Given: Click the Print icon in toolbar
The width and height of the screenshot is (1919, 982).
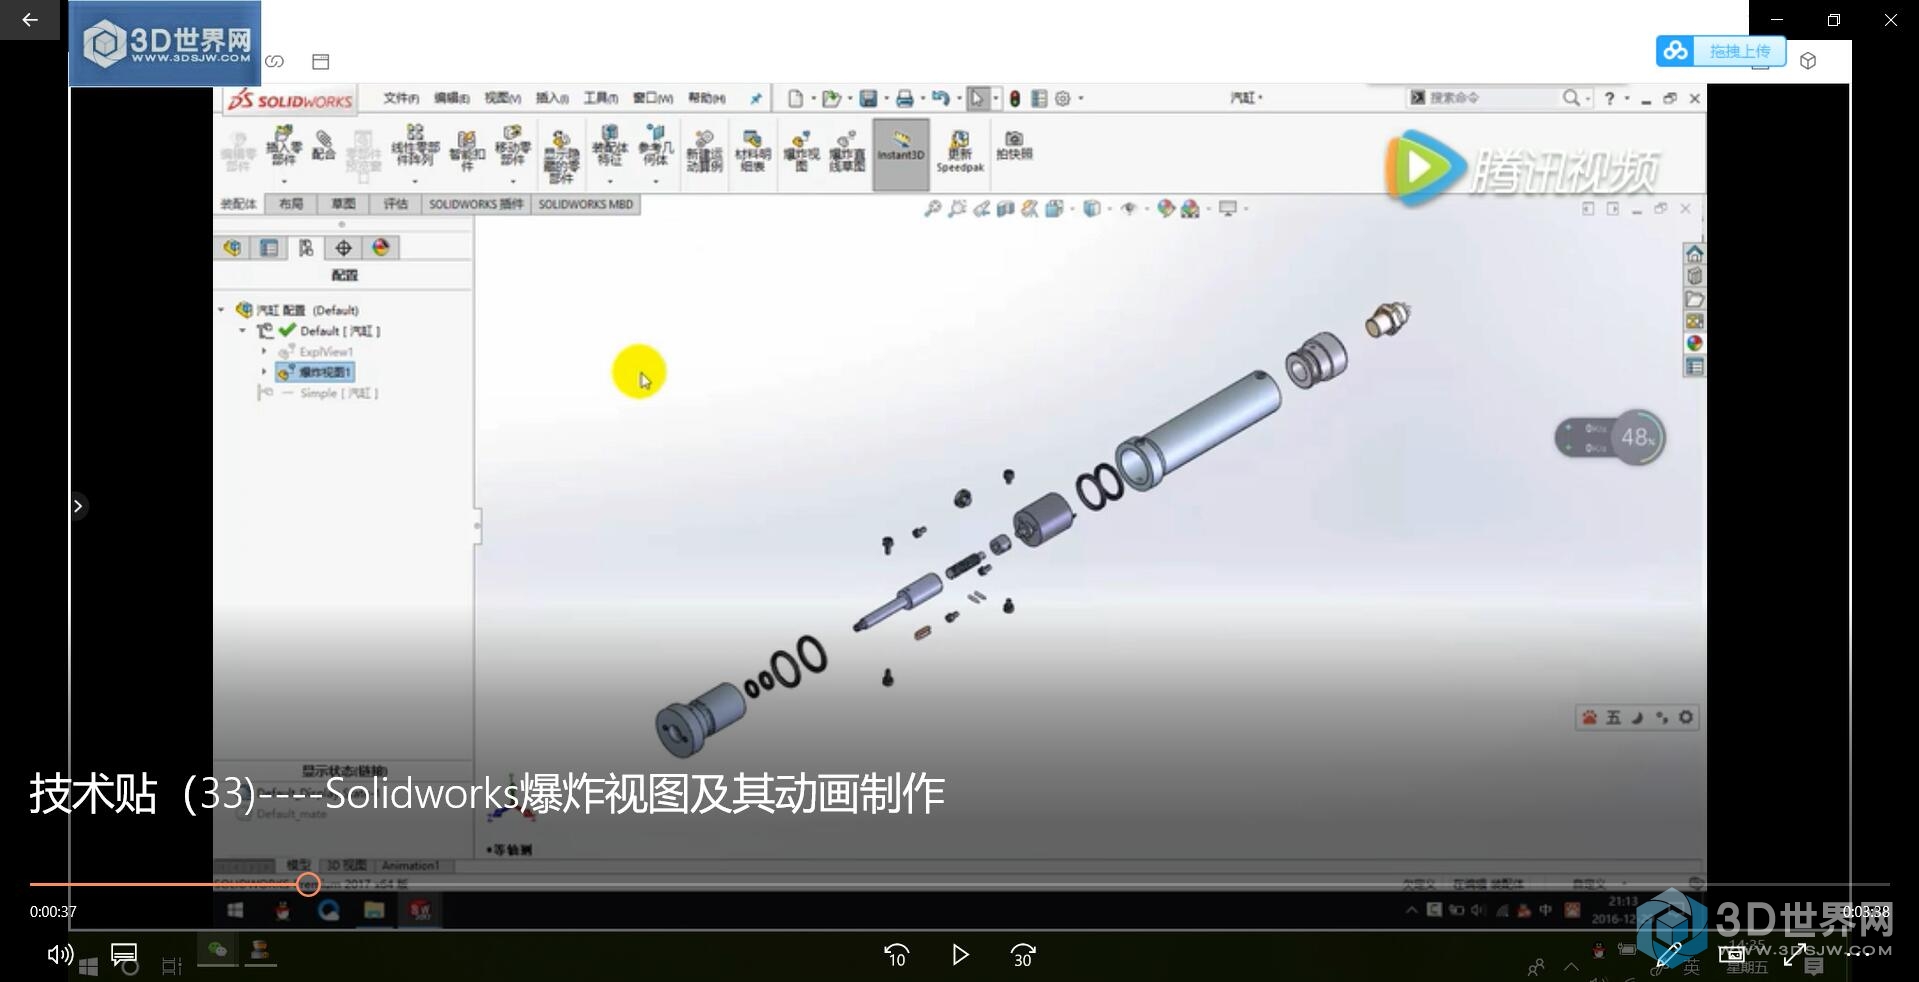Looking at the screenshot, I should 904,98.
